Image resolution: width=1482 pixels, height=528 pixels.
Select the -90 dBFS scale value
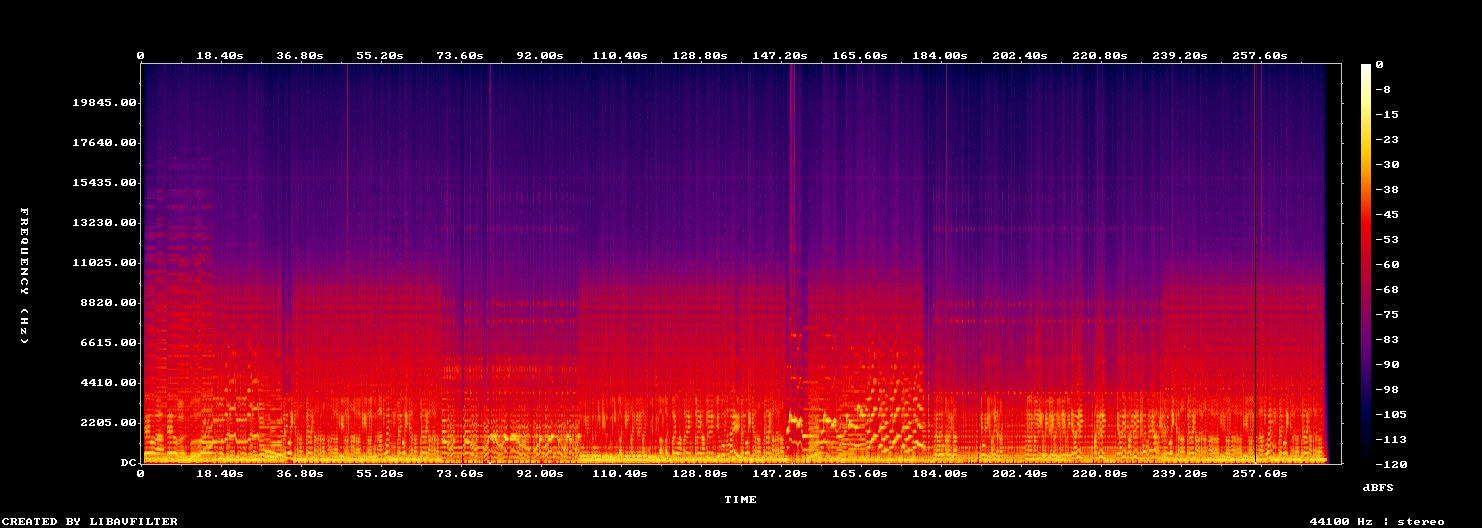click(x=1386, y=364)
